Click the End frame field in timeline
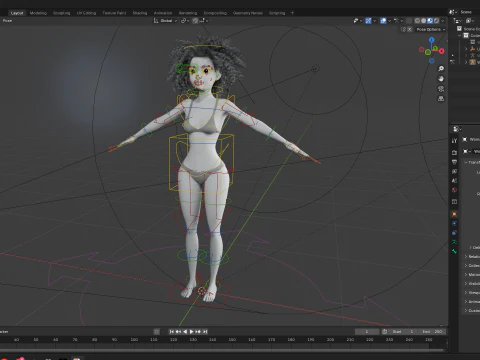Image resolution: width=480 pixels, height=360 pixels. (432, 332)
